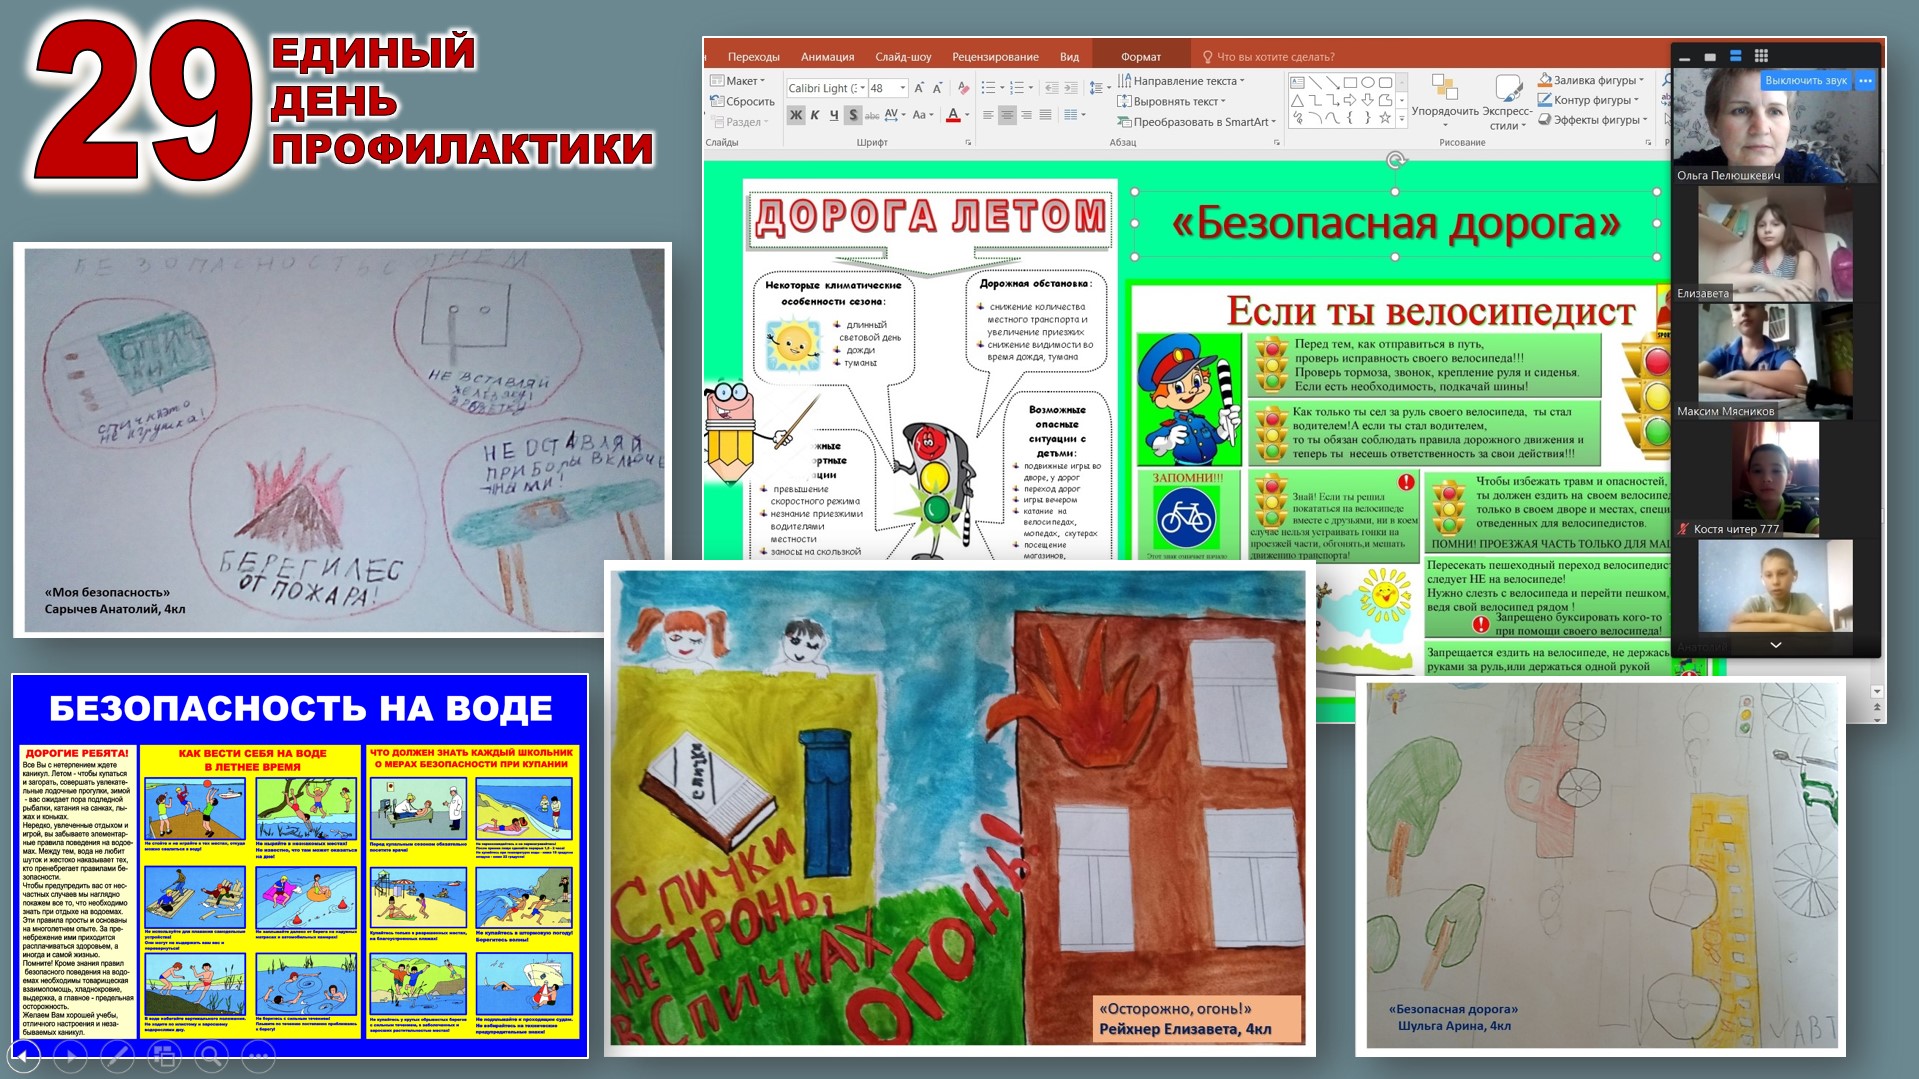
Task: Expand Направление текста dropdown
Action: tap(1242, 81)
